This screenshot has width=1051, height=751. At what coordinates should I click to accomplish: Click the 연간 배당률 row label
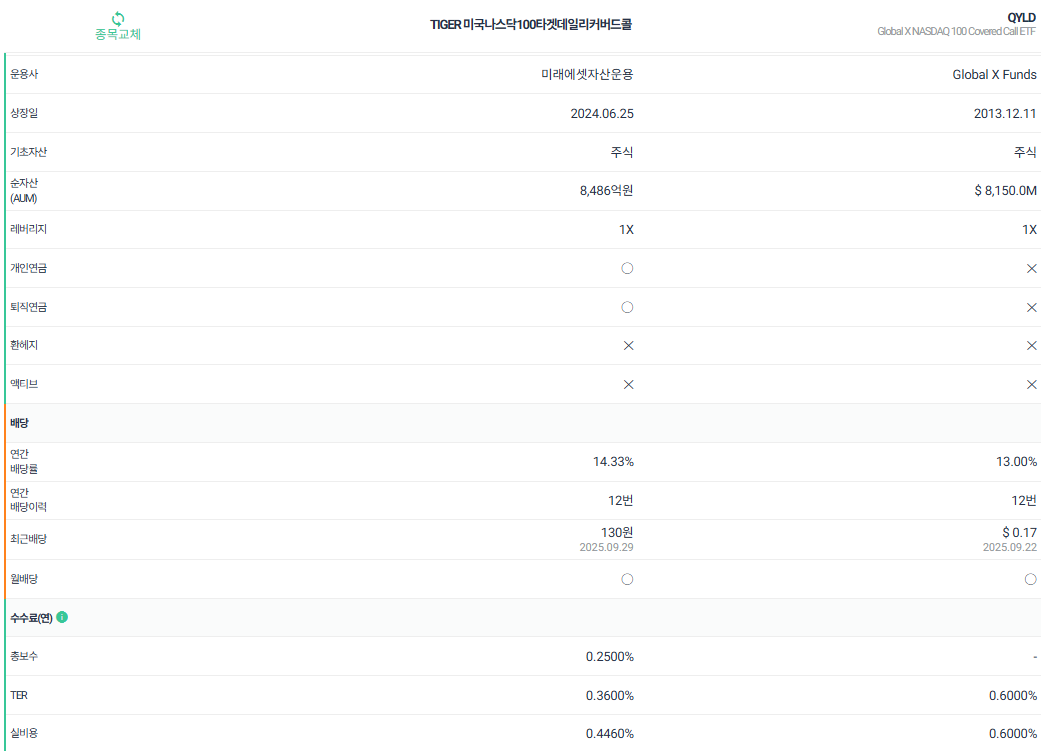[24, 462]
